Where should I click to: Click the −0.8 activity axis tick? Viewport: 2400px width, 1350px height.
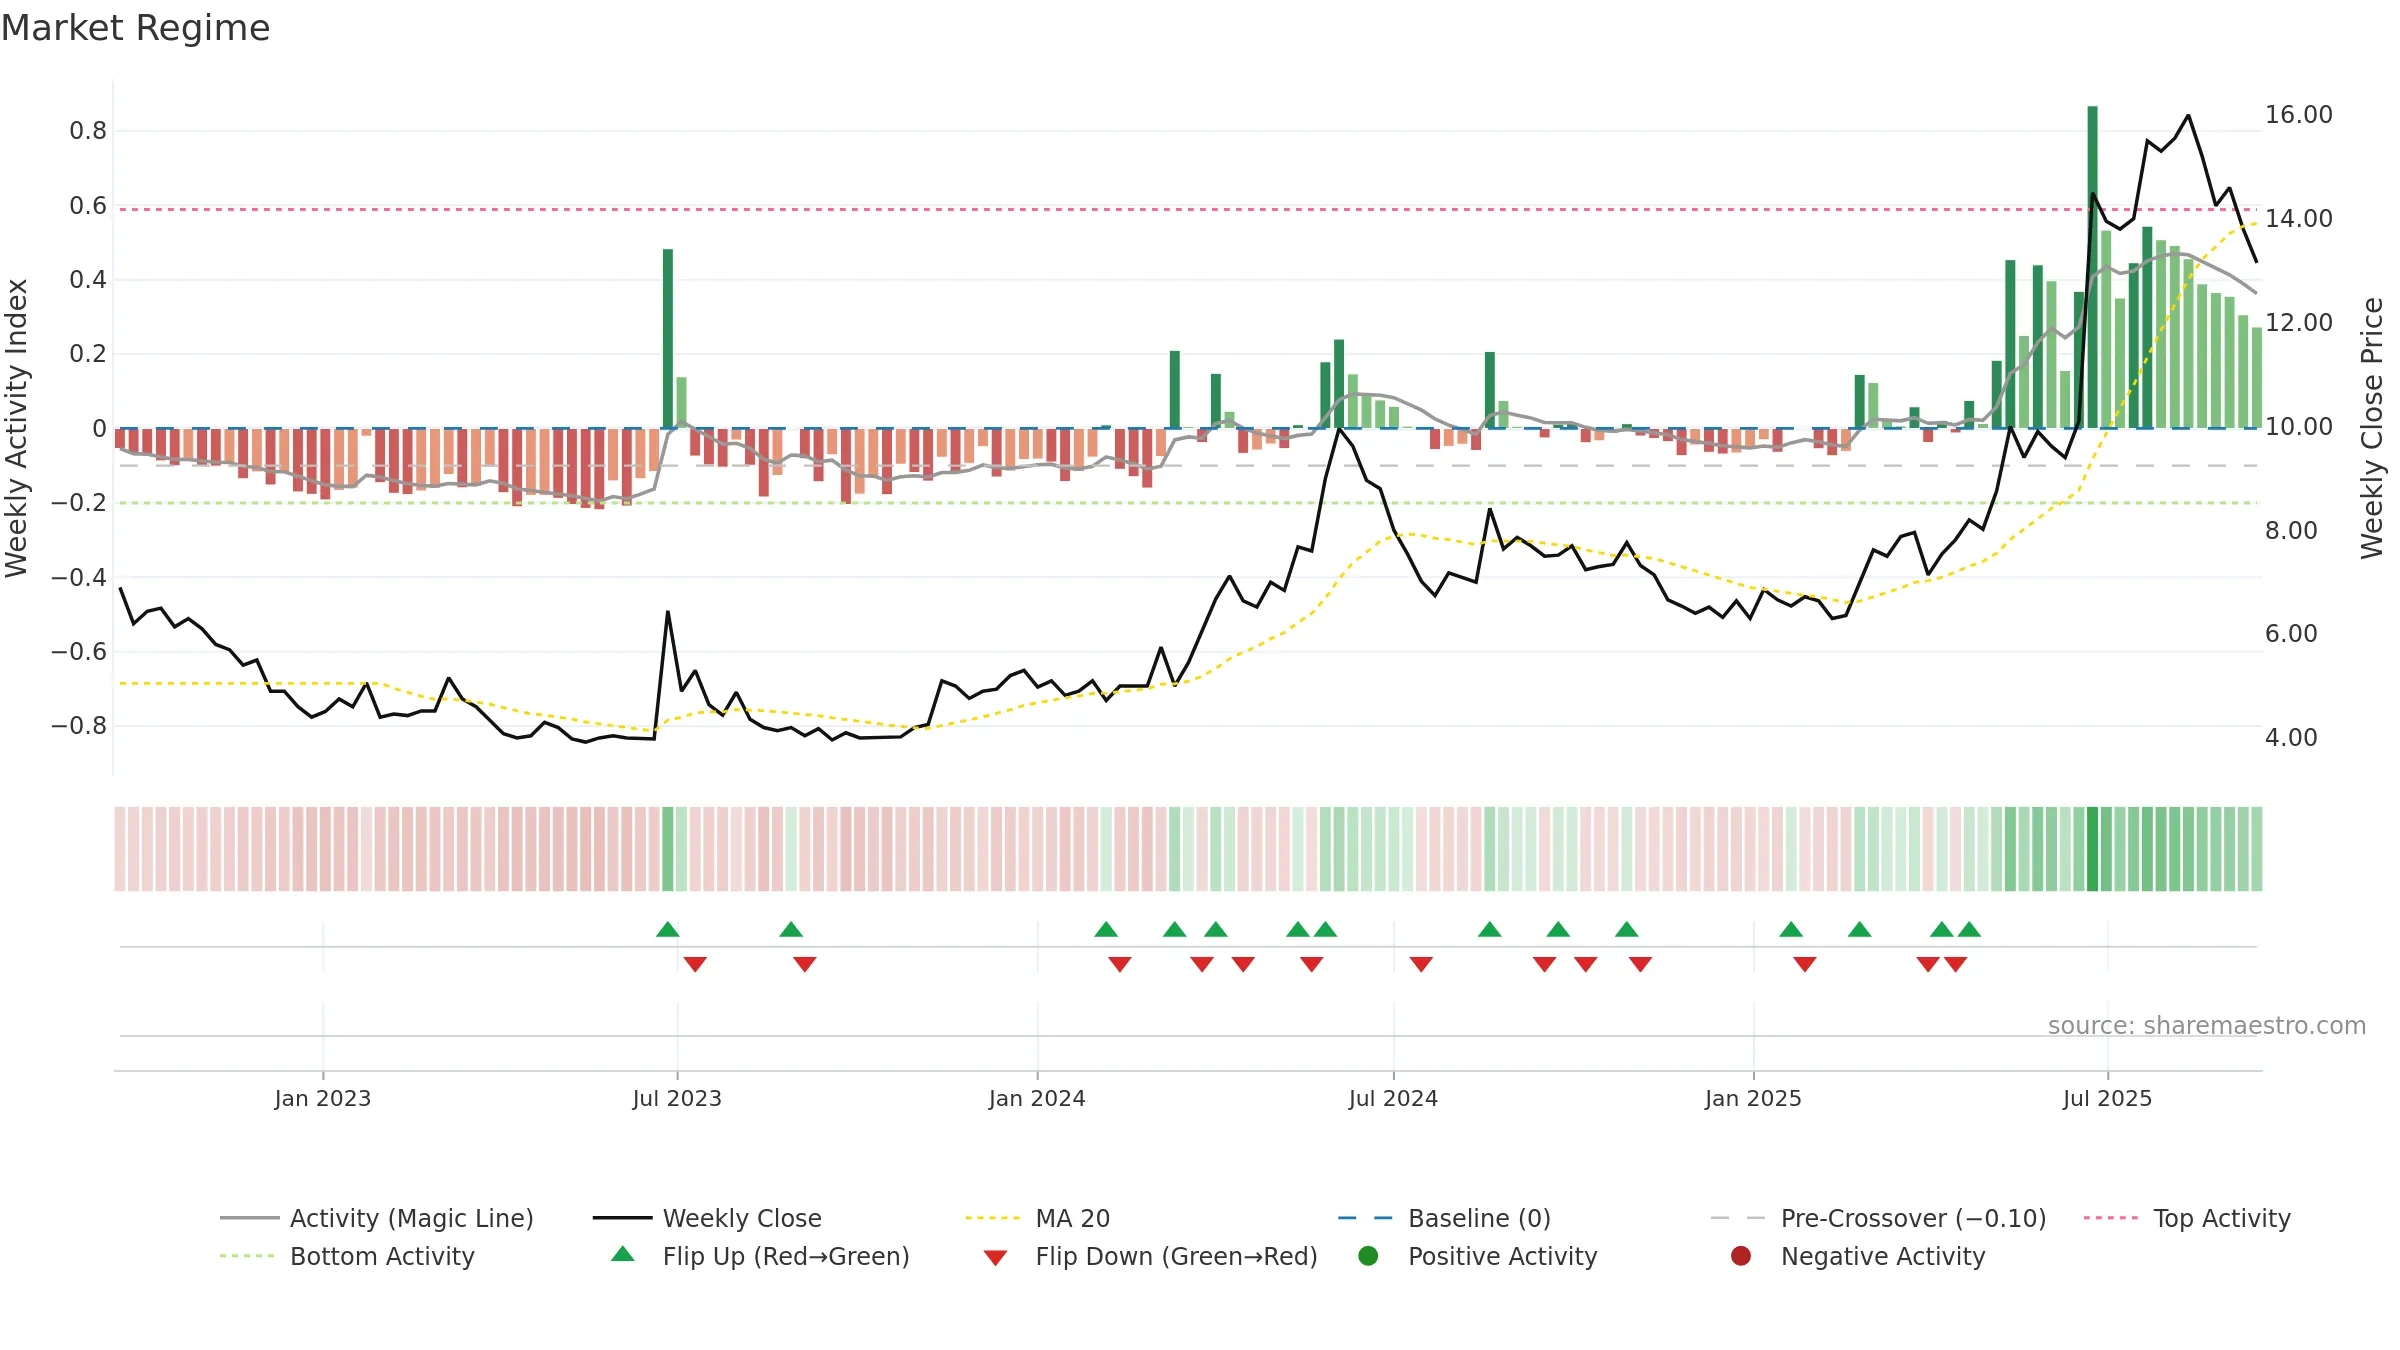[x=78, y=726]
